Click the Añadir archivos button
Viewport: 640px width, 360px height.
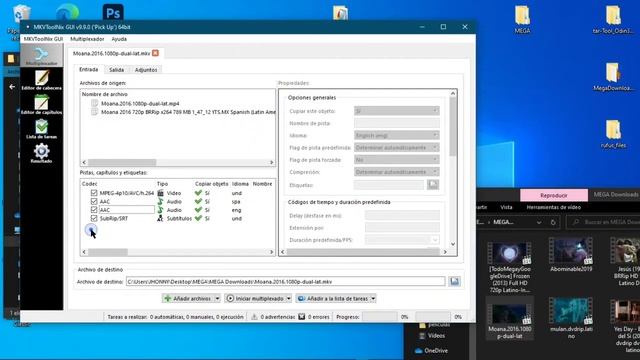188,298
